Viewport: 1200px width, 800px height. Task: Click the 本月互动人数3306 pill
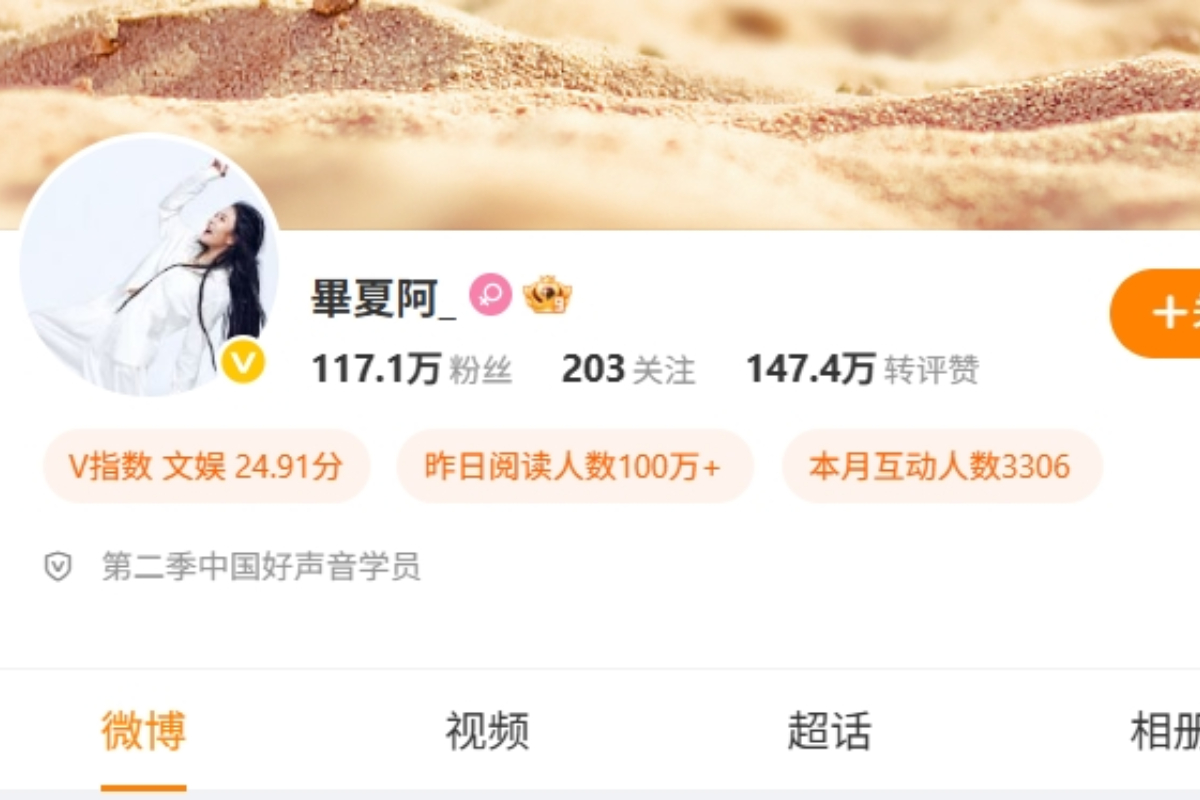coord(941,466)
